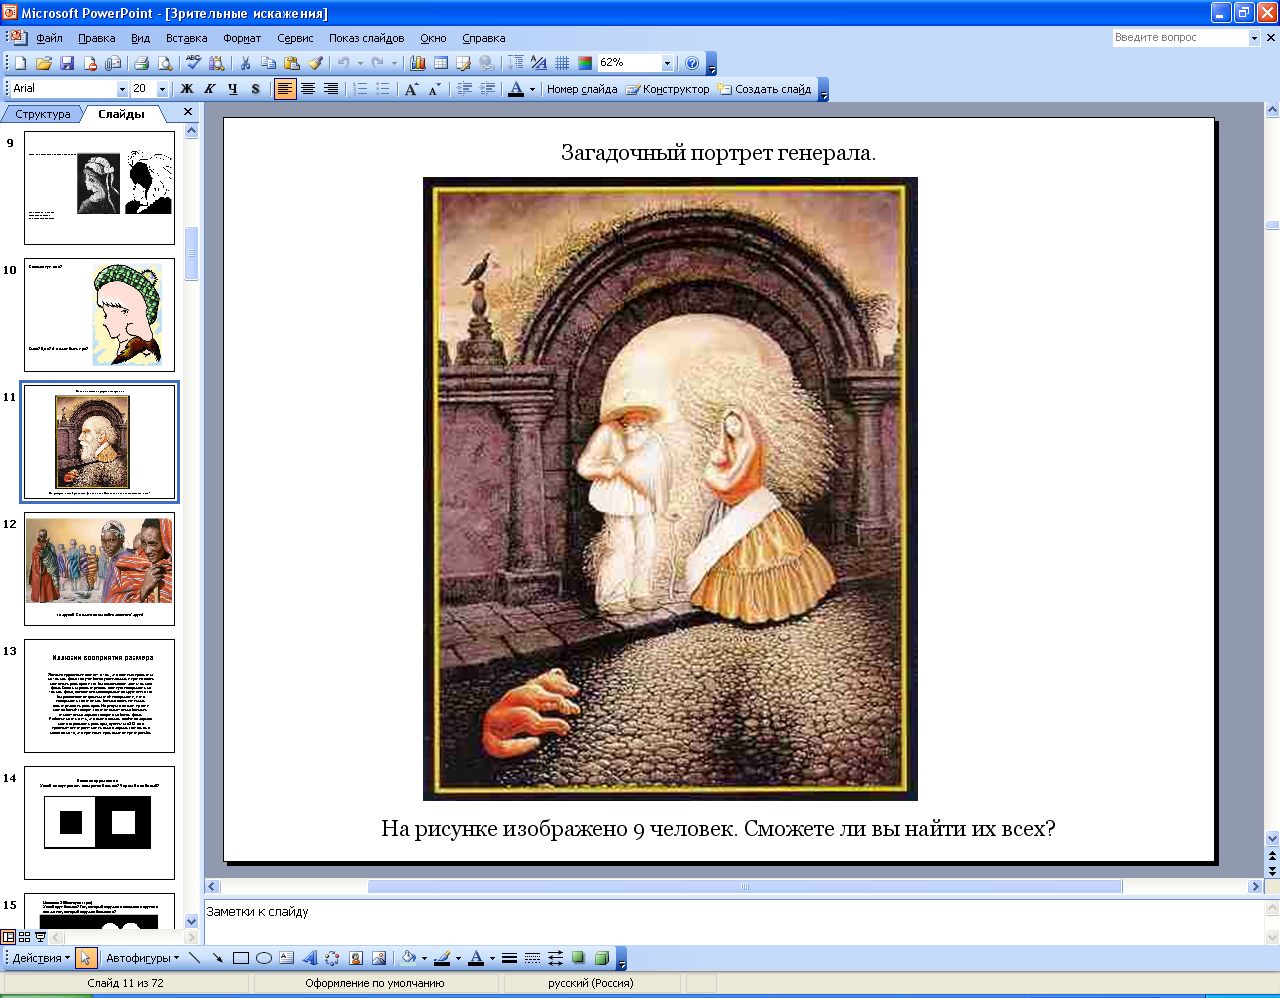Select the Oval drawing tool

coord(264,958)
